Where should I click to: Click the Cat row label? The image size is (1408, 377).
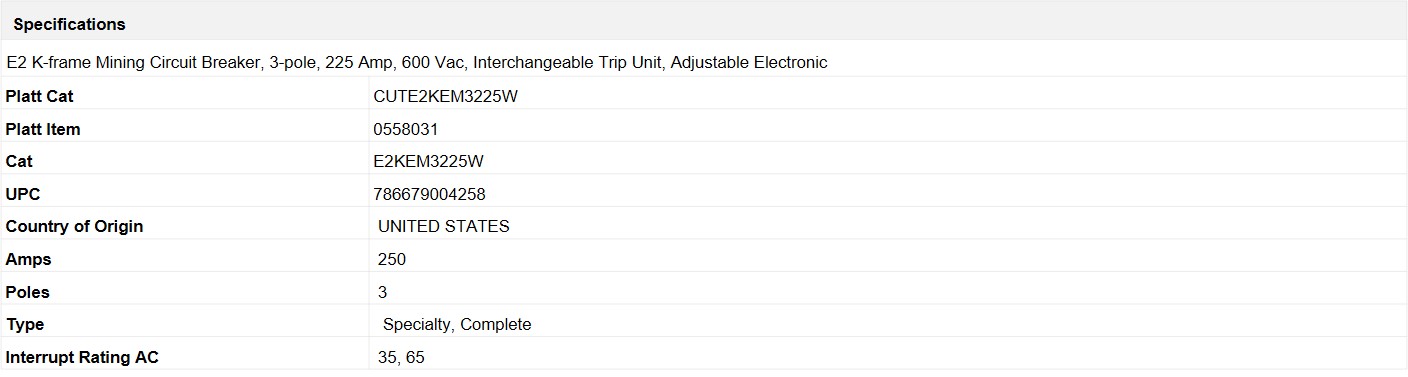[x=19, y=161]
